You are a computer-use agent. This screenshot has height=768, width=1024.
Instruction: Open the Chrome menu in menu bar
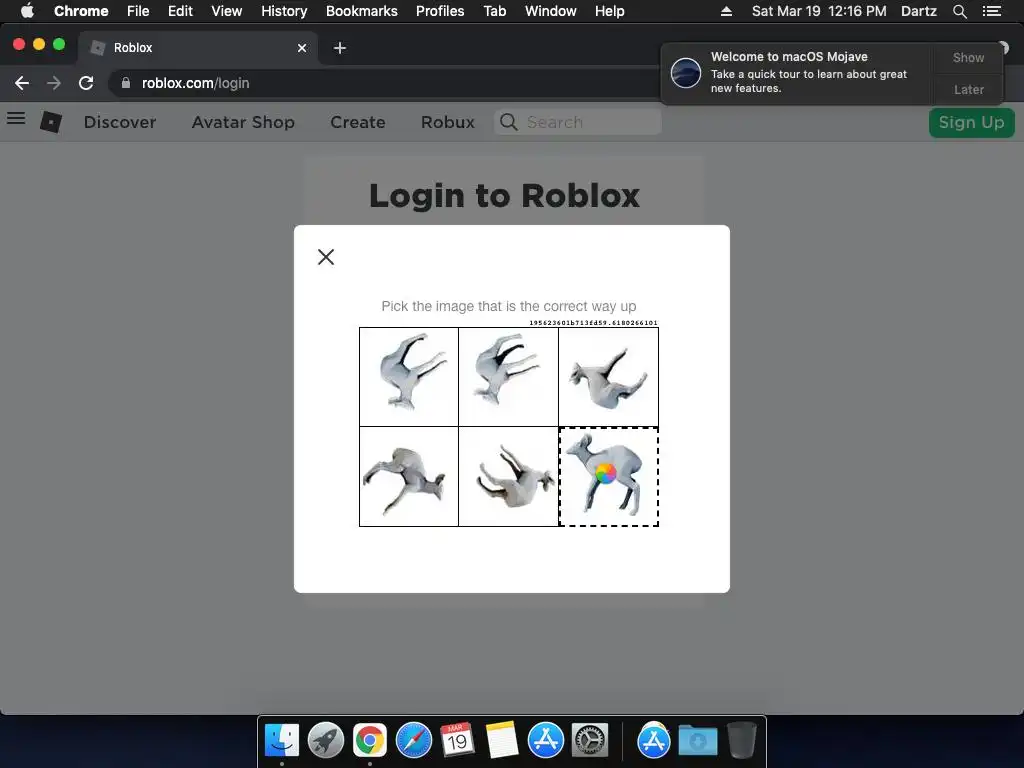click(81, 11)
